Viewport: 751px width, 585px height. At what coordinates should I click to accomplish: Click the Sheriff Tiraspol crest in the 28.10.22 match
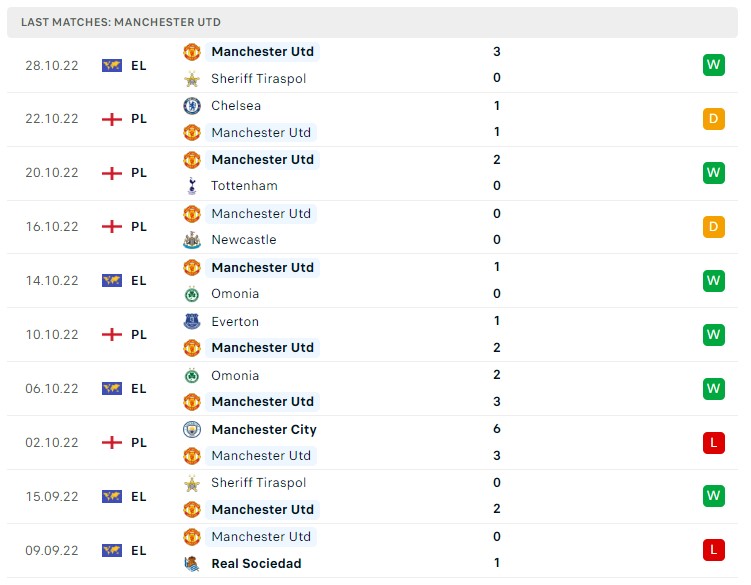click(x=192, y=79)
